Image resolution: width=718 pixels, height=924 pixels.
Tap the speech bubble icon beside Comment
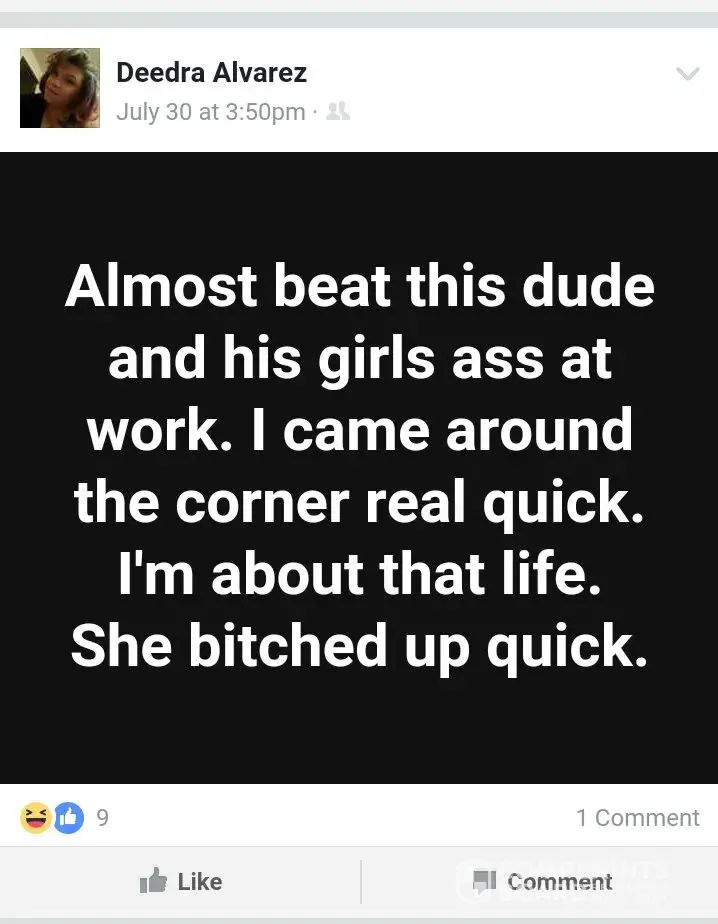pos(485,881)
